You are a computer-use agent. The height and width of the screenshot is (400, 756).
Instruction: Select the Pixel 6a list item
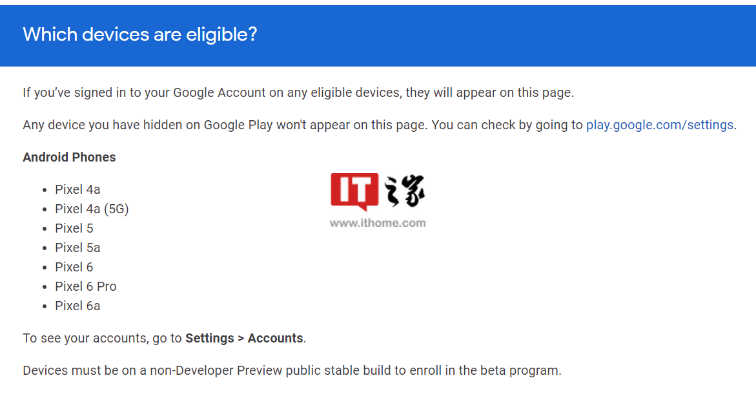[x=77, y=305]
